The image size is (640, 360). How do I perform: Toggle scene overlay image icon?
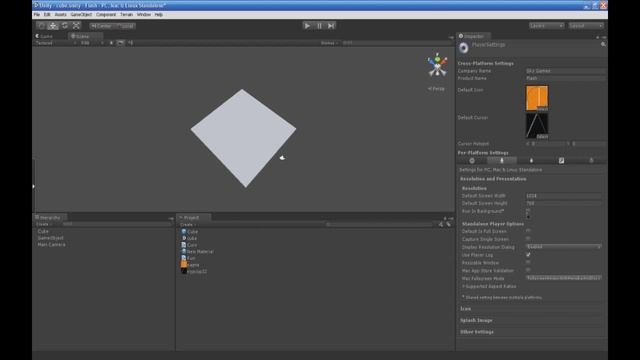pyautogui.click(x=120, y=43)
